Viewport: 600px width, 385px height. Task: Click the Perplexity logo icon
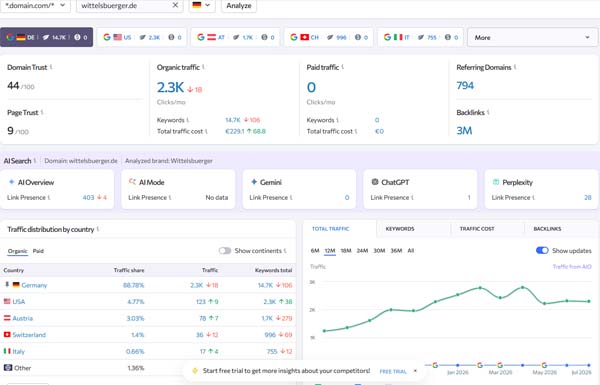(496, 182)
